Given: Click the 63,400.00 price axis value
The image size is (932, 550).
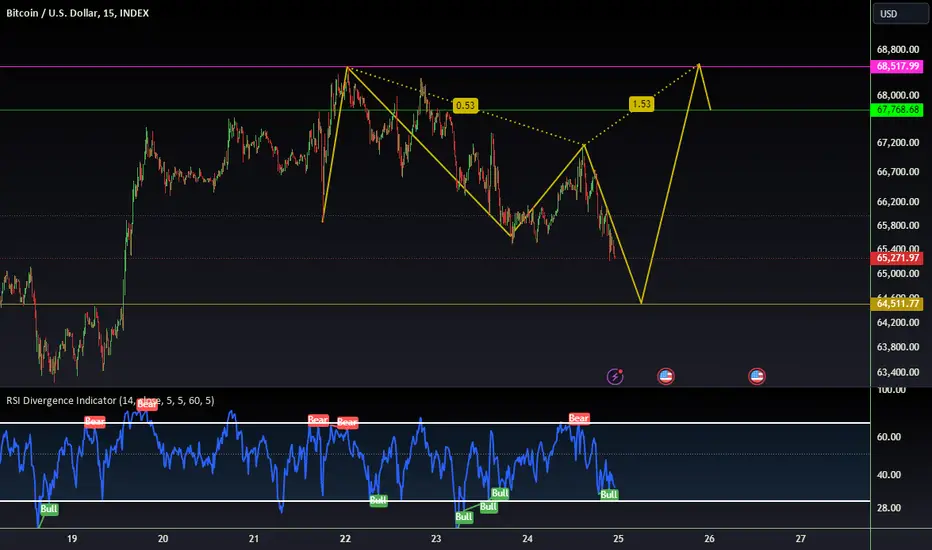Looking at the screenshot, I should point(898,372).
